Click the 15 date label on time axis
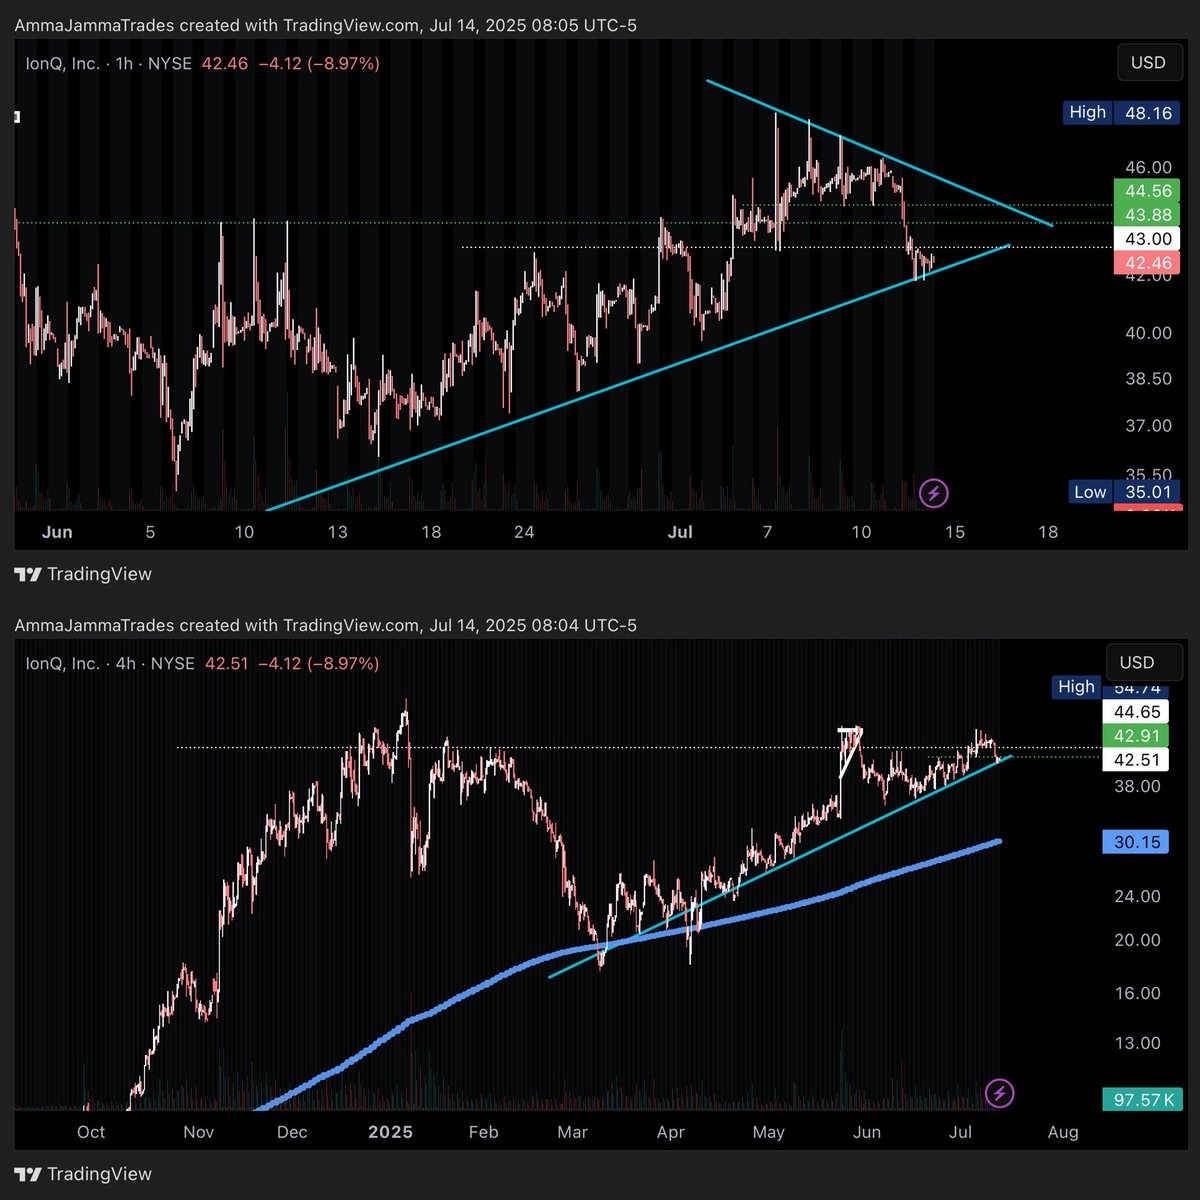 954,532
